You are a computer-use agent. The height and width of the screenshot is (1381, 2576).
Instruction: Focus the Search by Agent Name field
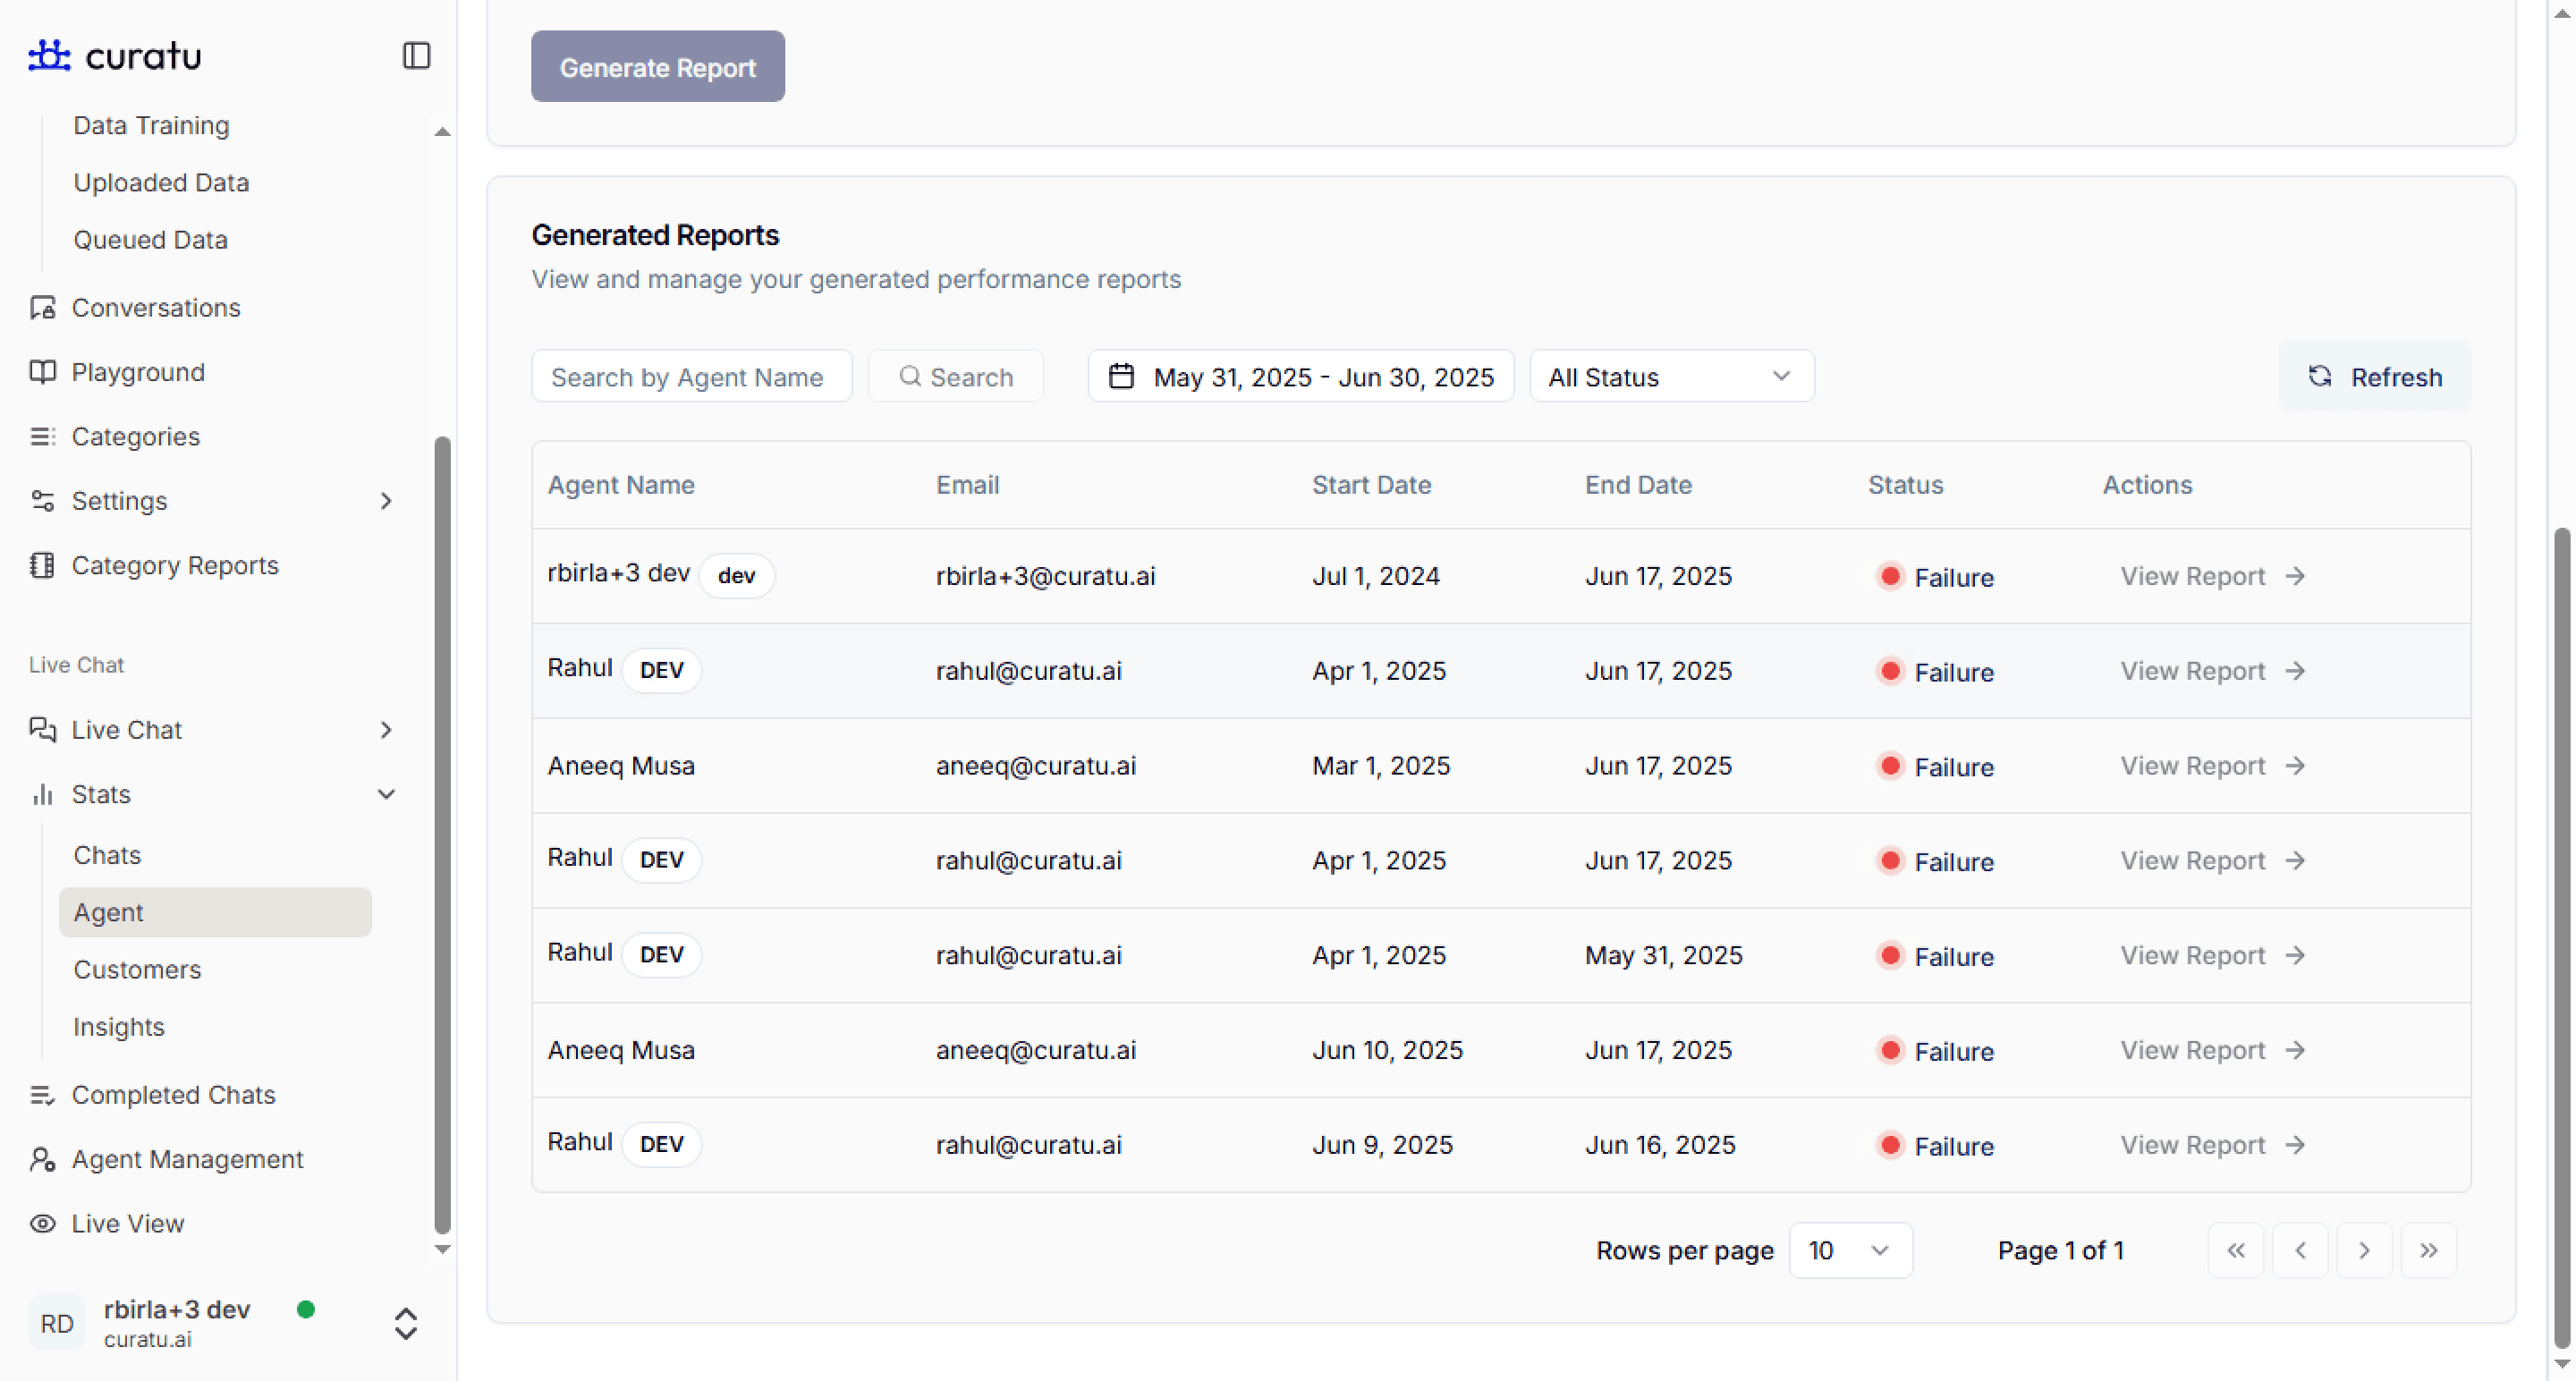coord(691,377)
